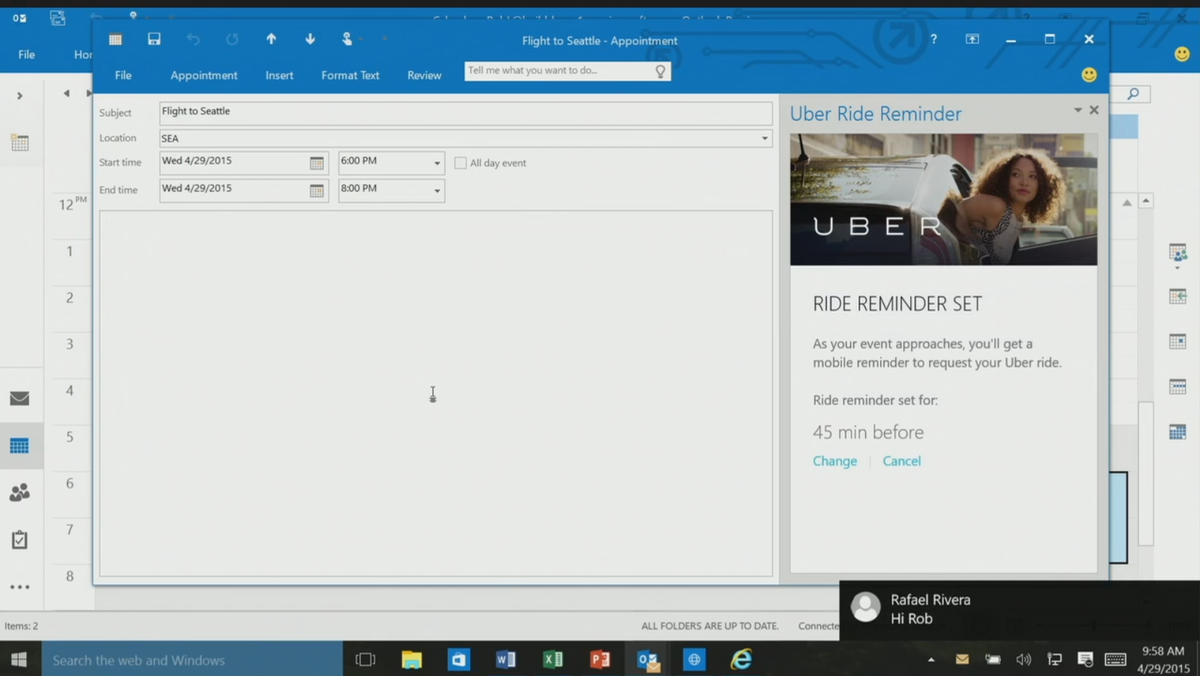The image size is (1200, 676).
Task: Open the End time calendar date picker
Action: pos(317,190)
